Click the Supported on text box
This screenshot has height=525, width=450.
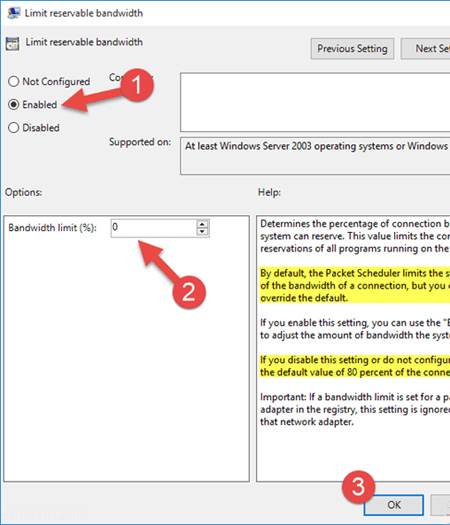315,156
